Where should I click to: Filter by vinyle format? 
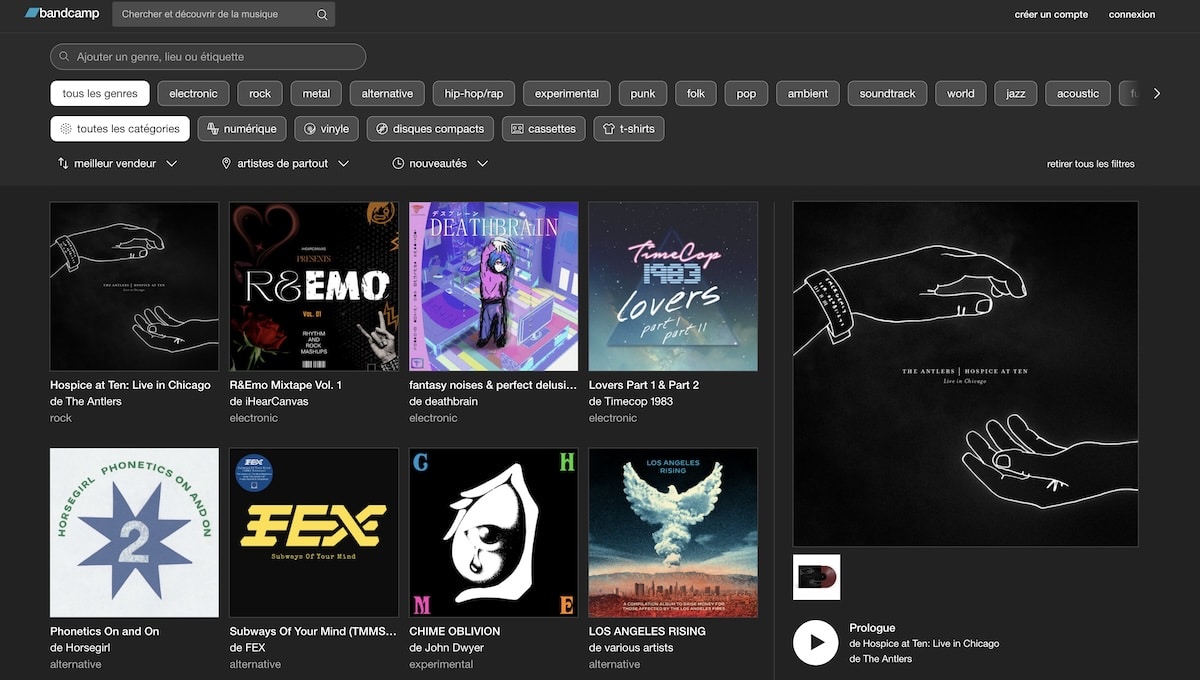[x=327, y=129]
